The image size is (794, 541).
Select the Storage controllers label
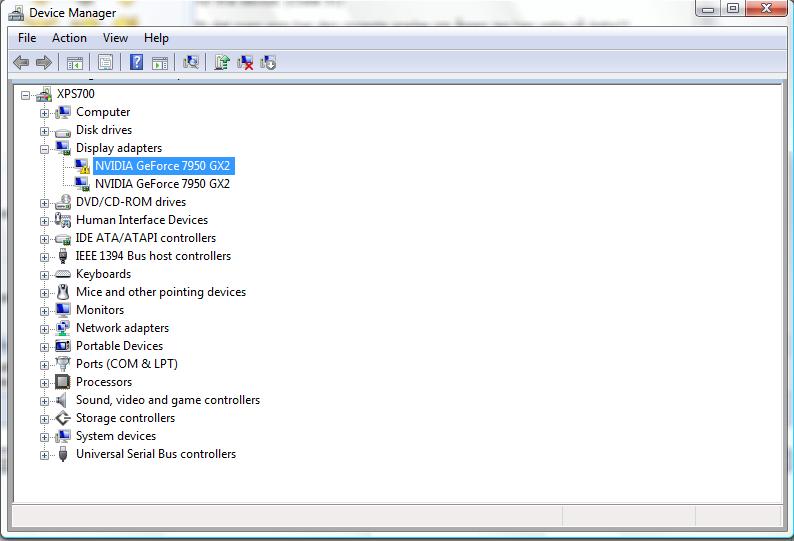pos(126,418)
